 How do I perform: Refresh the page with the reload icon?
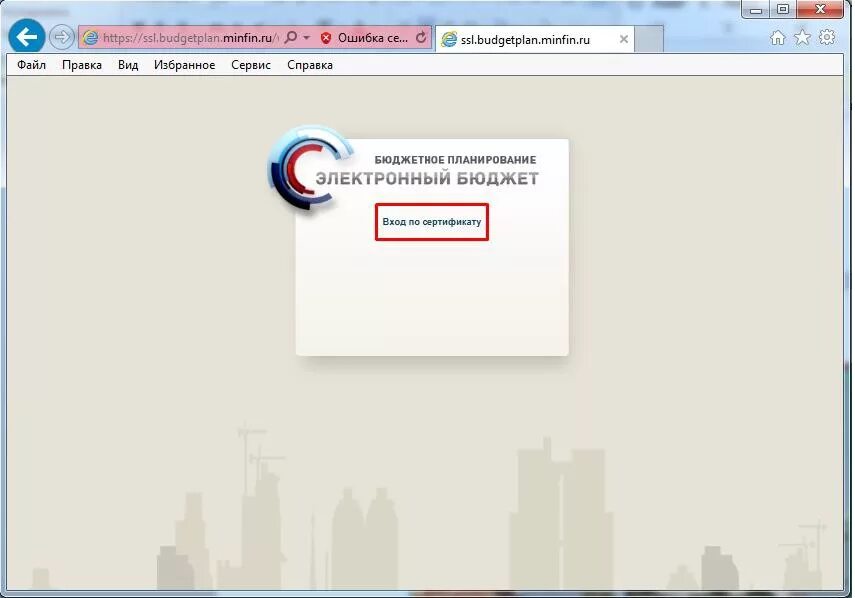point(421,37)
